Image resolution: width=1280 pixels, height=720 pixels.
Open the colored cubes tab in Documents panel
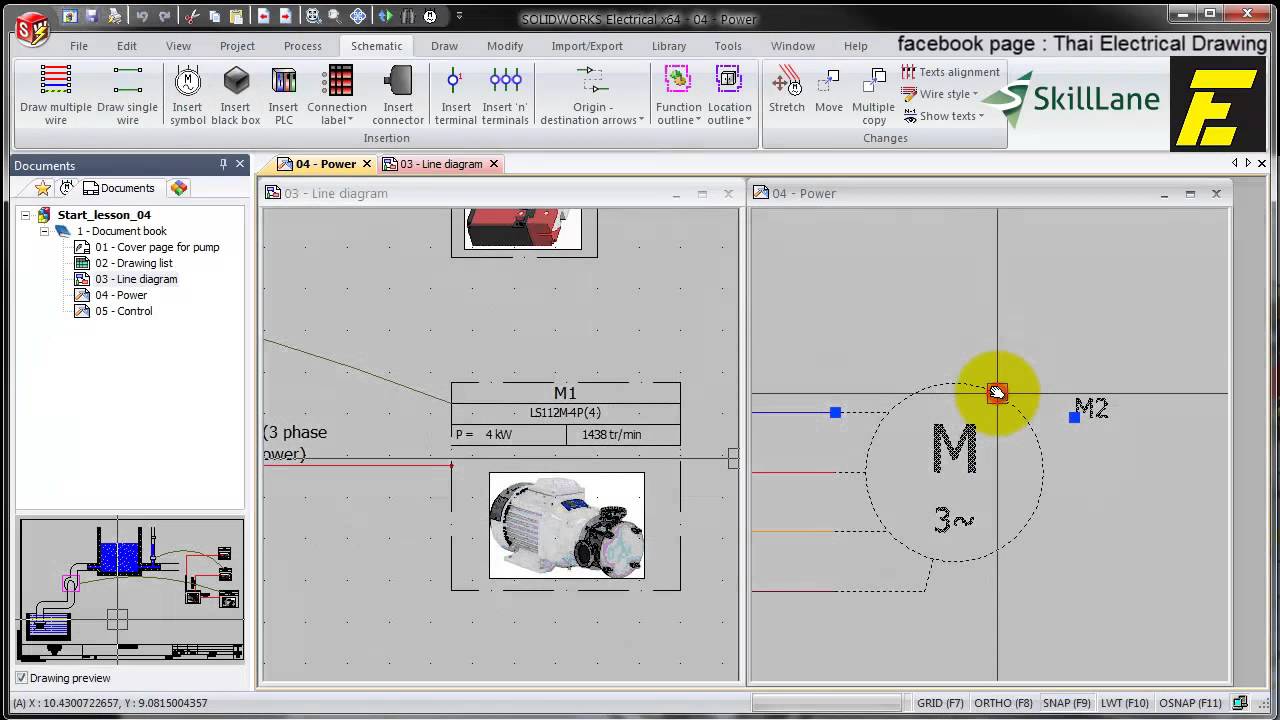click(x=178, y=188)
